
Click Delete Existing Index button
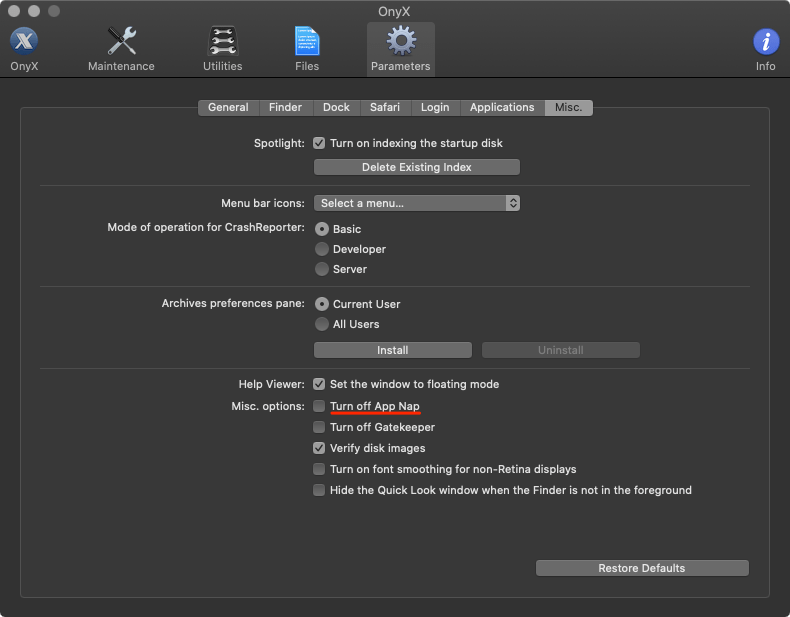pos(417,167)
